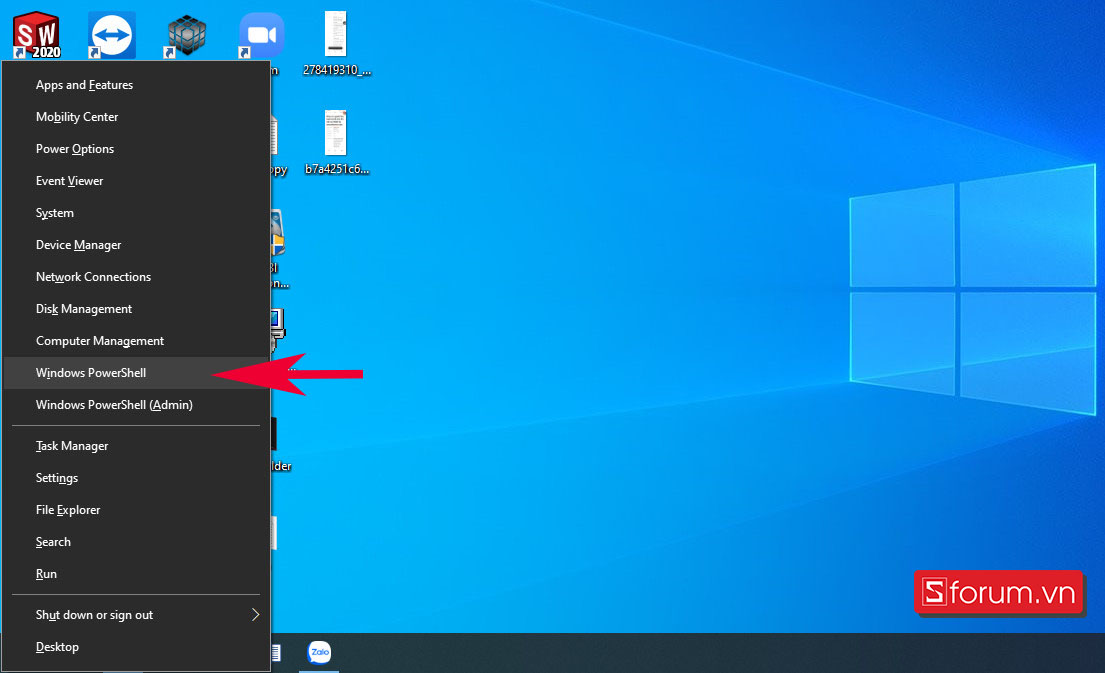This screenshot has height=673, width=1105.
Task: Launch Windows PowerShell (Admin)
Action: click(x=137, y=405)
